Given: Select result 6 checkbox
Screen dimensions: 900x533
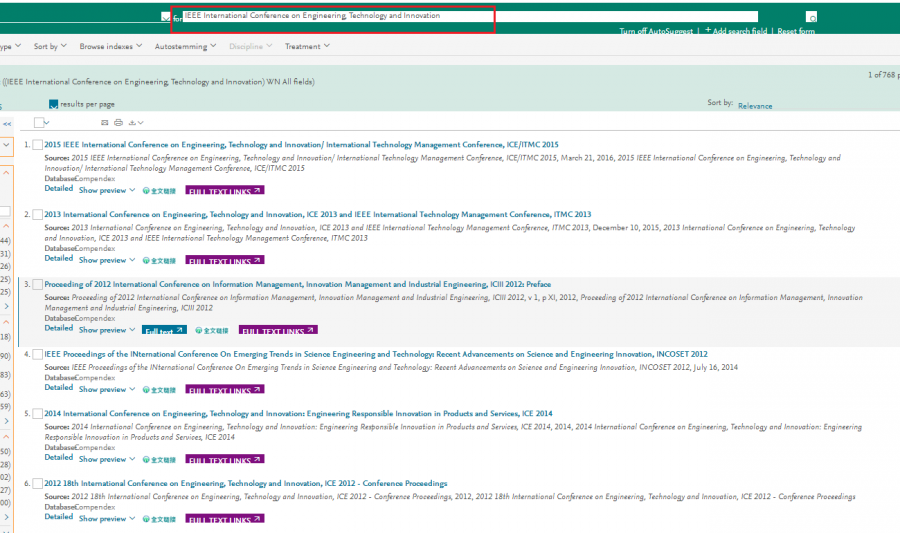Looking at the screenshot, I should coord(38,484).
